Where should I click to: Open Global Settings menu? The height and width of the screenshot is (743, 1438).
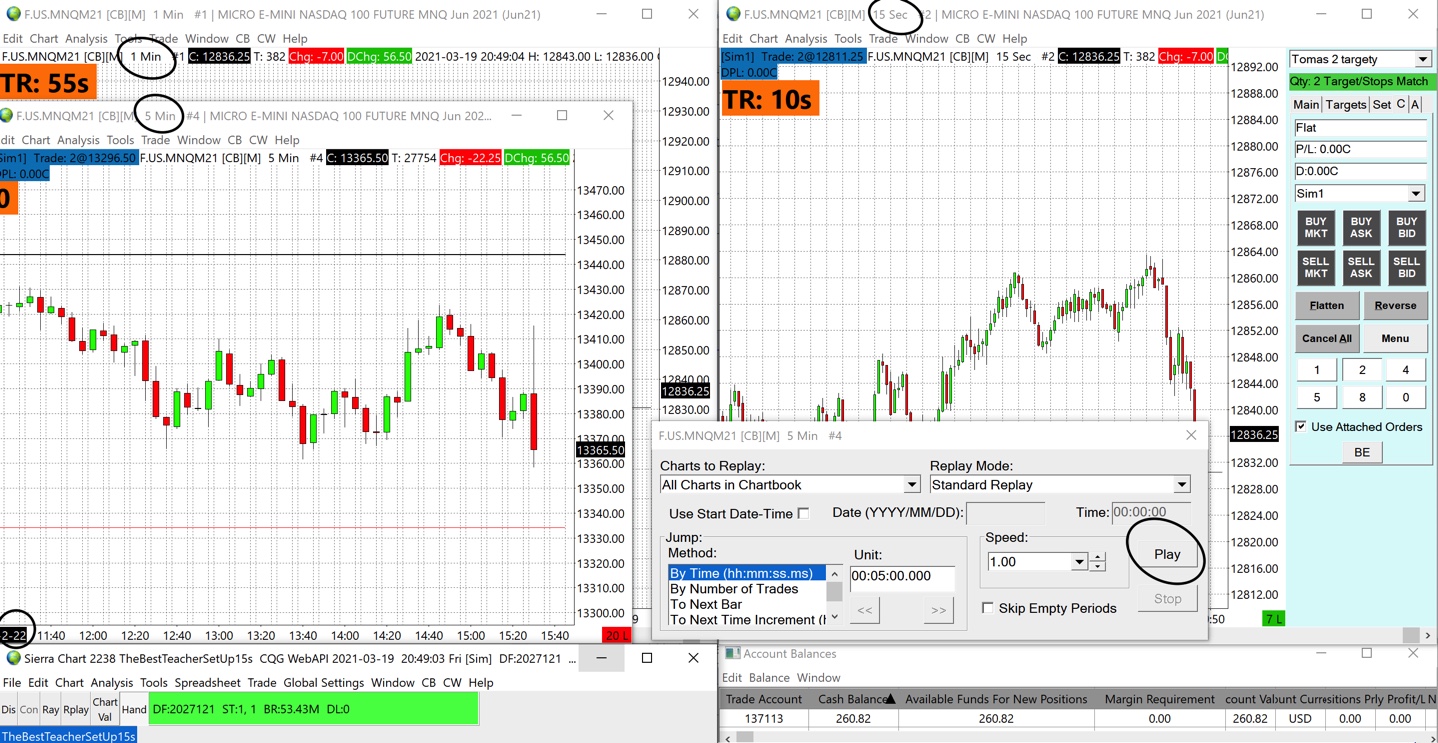tap(323, 683)
